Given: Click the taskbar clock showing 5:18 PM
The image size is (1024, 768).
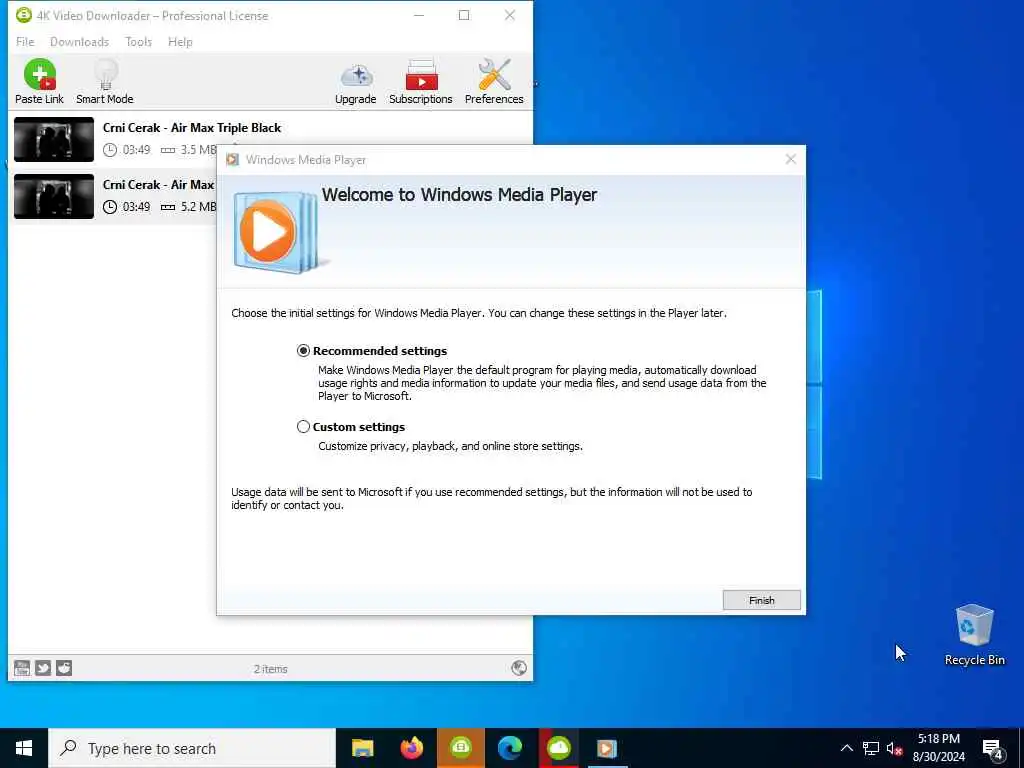Looking at the screenshot, I should click(938, 748).
